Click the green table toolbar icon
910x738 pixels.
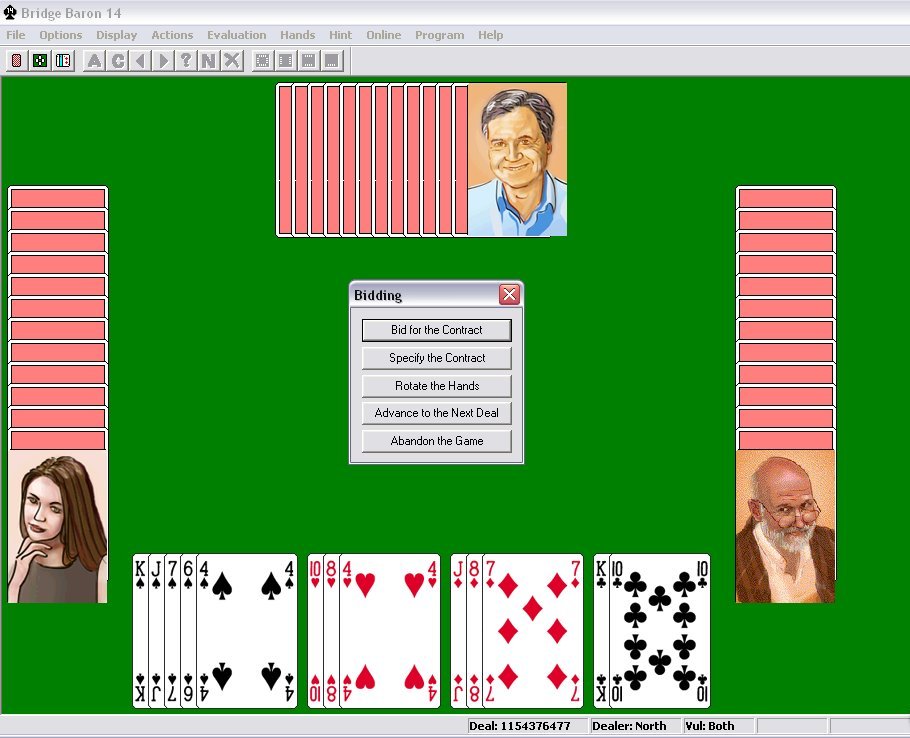point(40,61)
